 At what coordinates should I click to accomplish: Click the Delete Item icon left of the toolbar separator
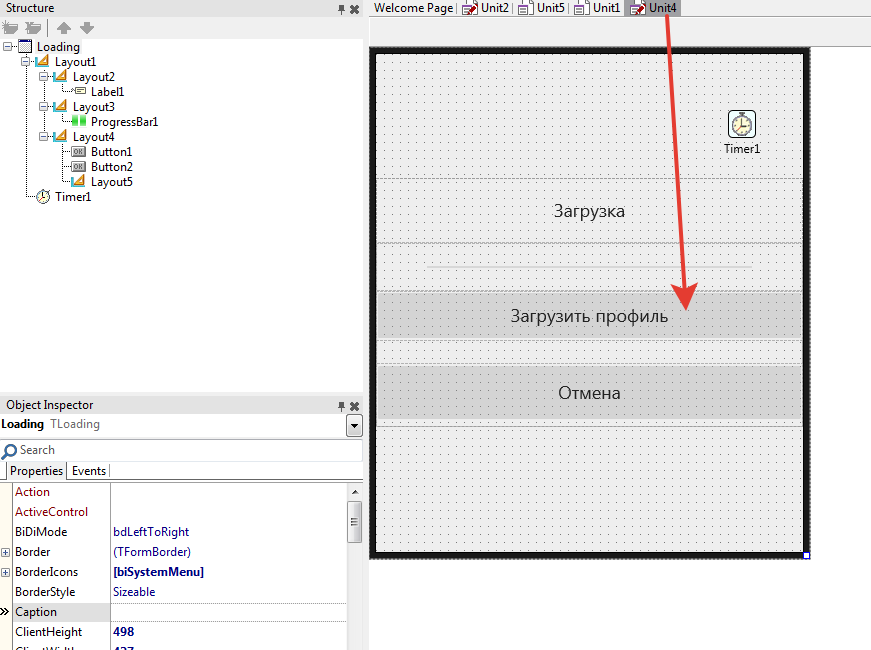tap(33, 27)
